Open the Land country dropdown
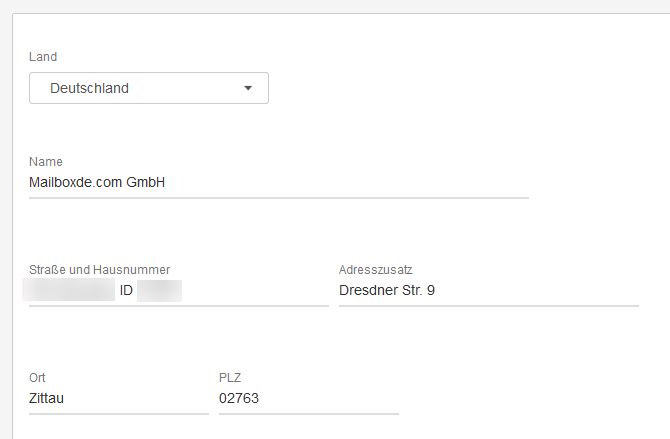The height and width of the screenshot is (439, 670). [148, 88]
